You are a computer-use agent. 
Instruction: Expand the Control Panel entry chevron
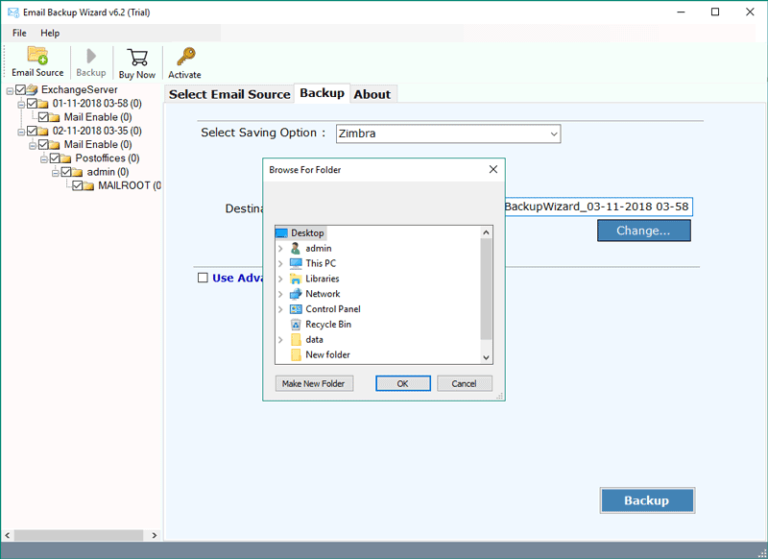point(281,309)
